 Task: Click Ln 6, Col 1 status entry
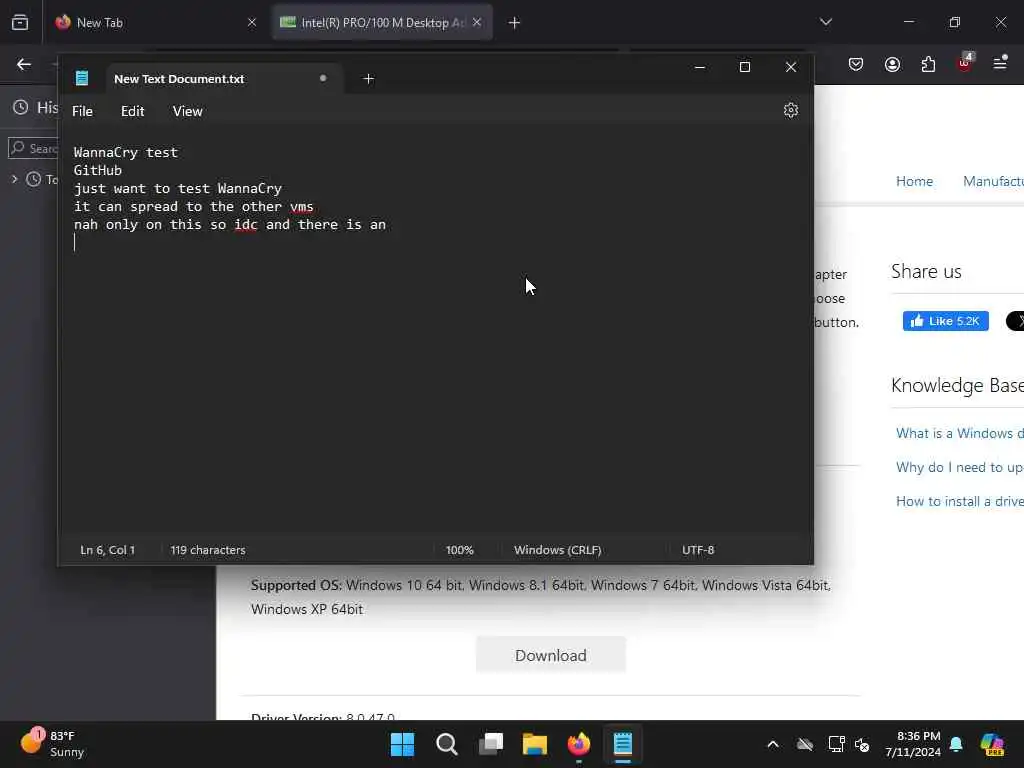tap(108, 550)
